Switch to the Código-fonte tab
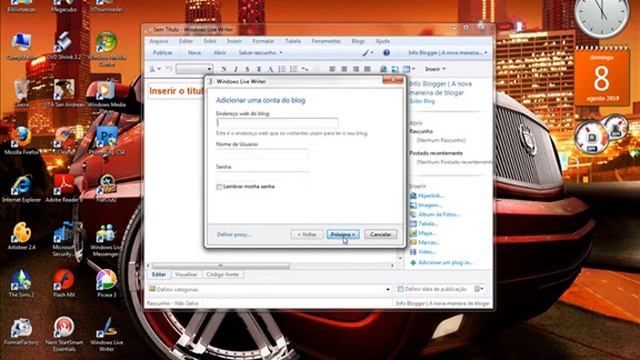This screenshot has width=640, height=360. (222, 274)
